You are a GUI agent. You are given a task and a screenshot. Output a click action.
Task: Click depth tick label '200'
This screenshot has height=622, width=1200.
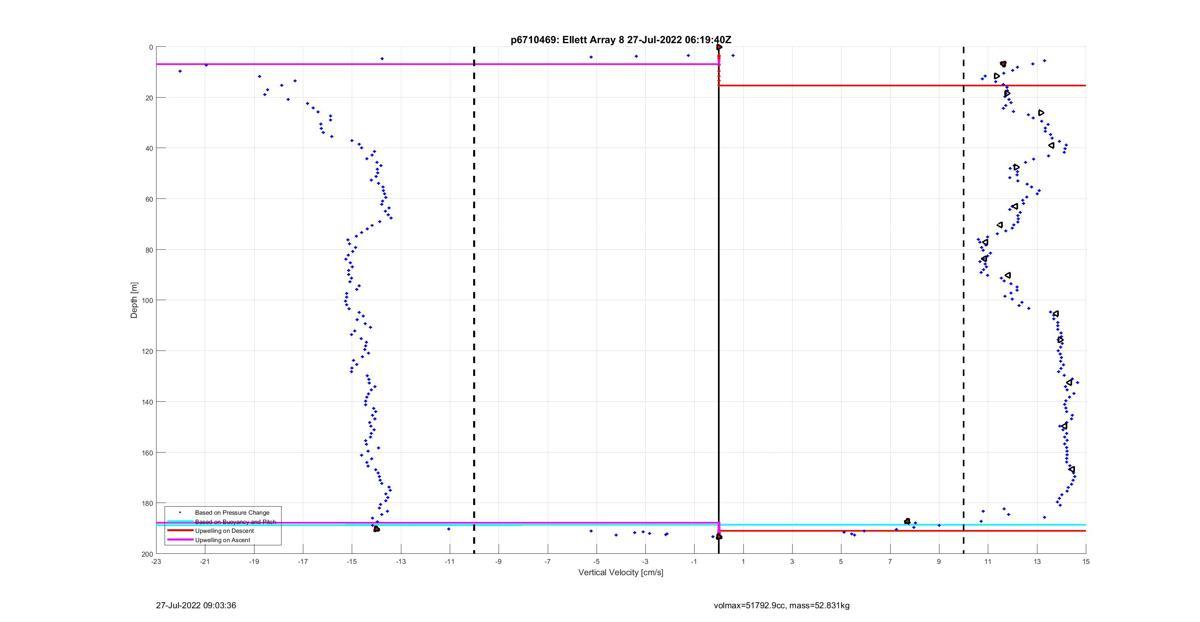(x=146, y=554)
